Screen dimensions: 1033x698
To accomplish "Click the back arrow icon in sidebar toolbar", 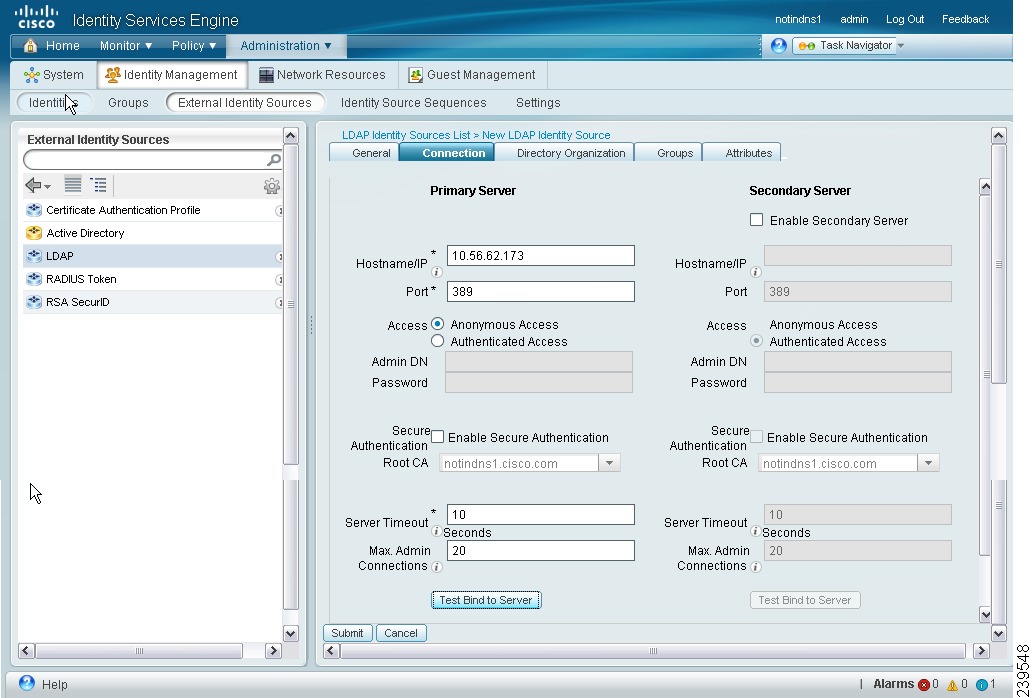I will click(33, 186).
